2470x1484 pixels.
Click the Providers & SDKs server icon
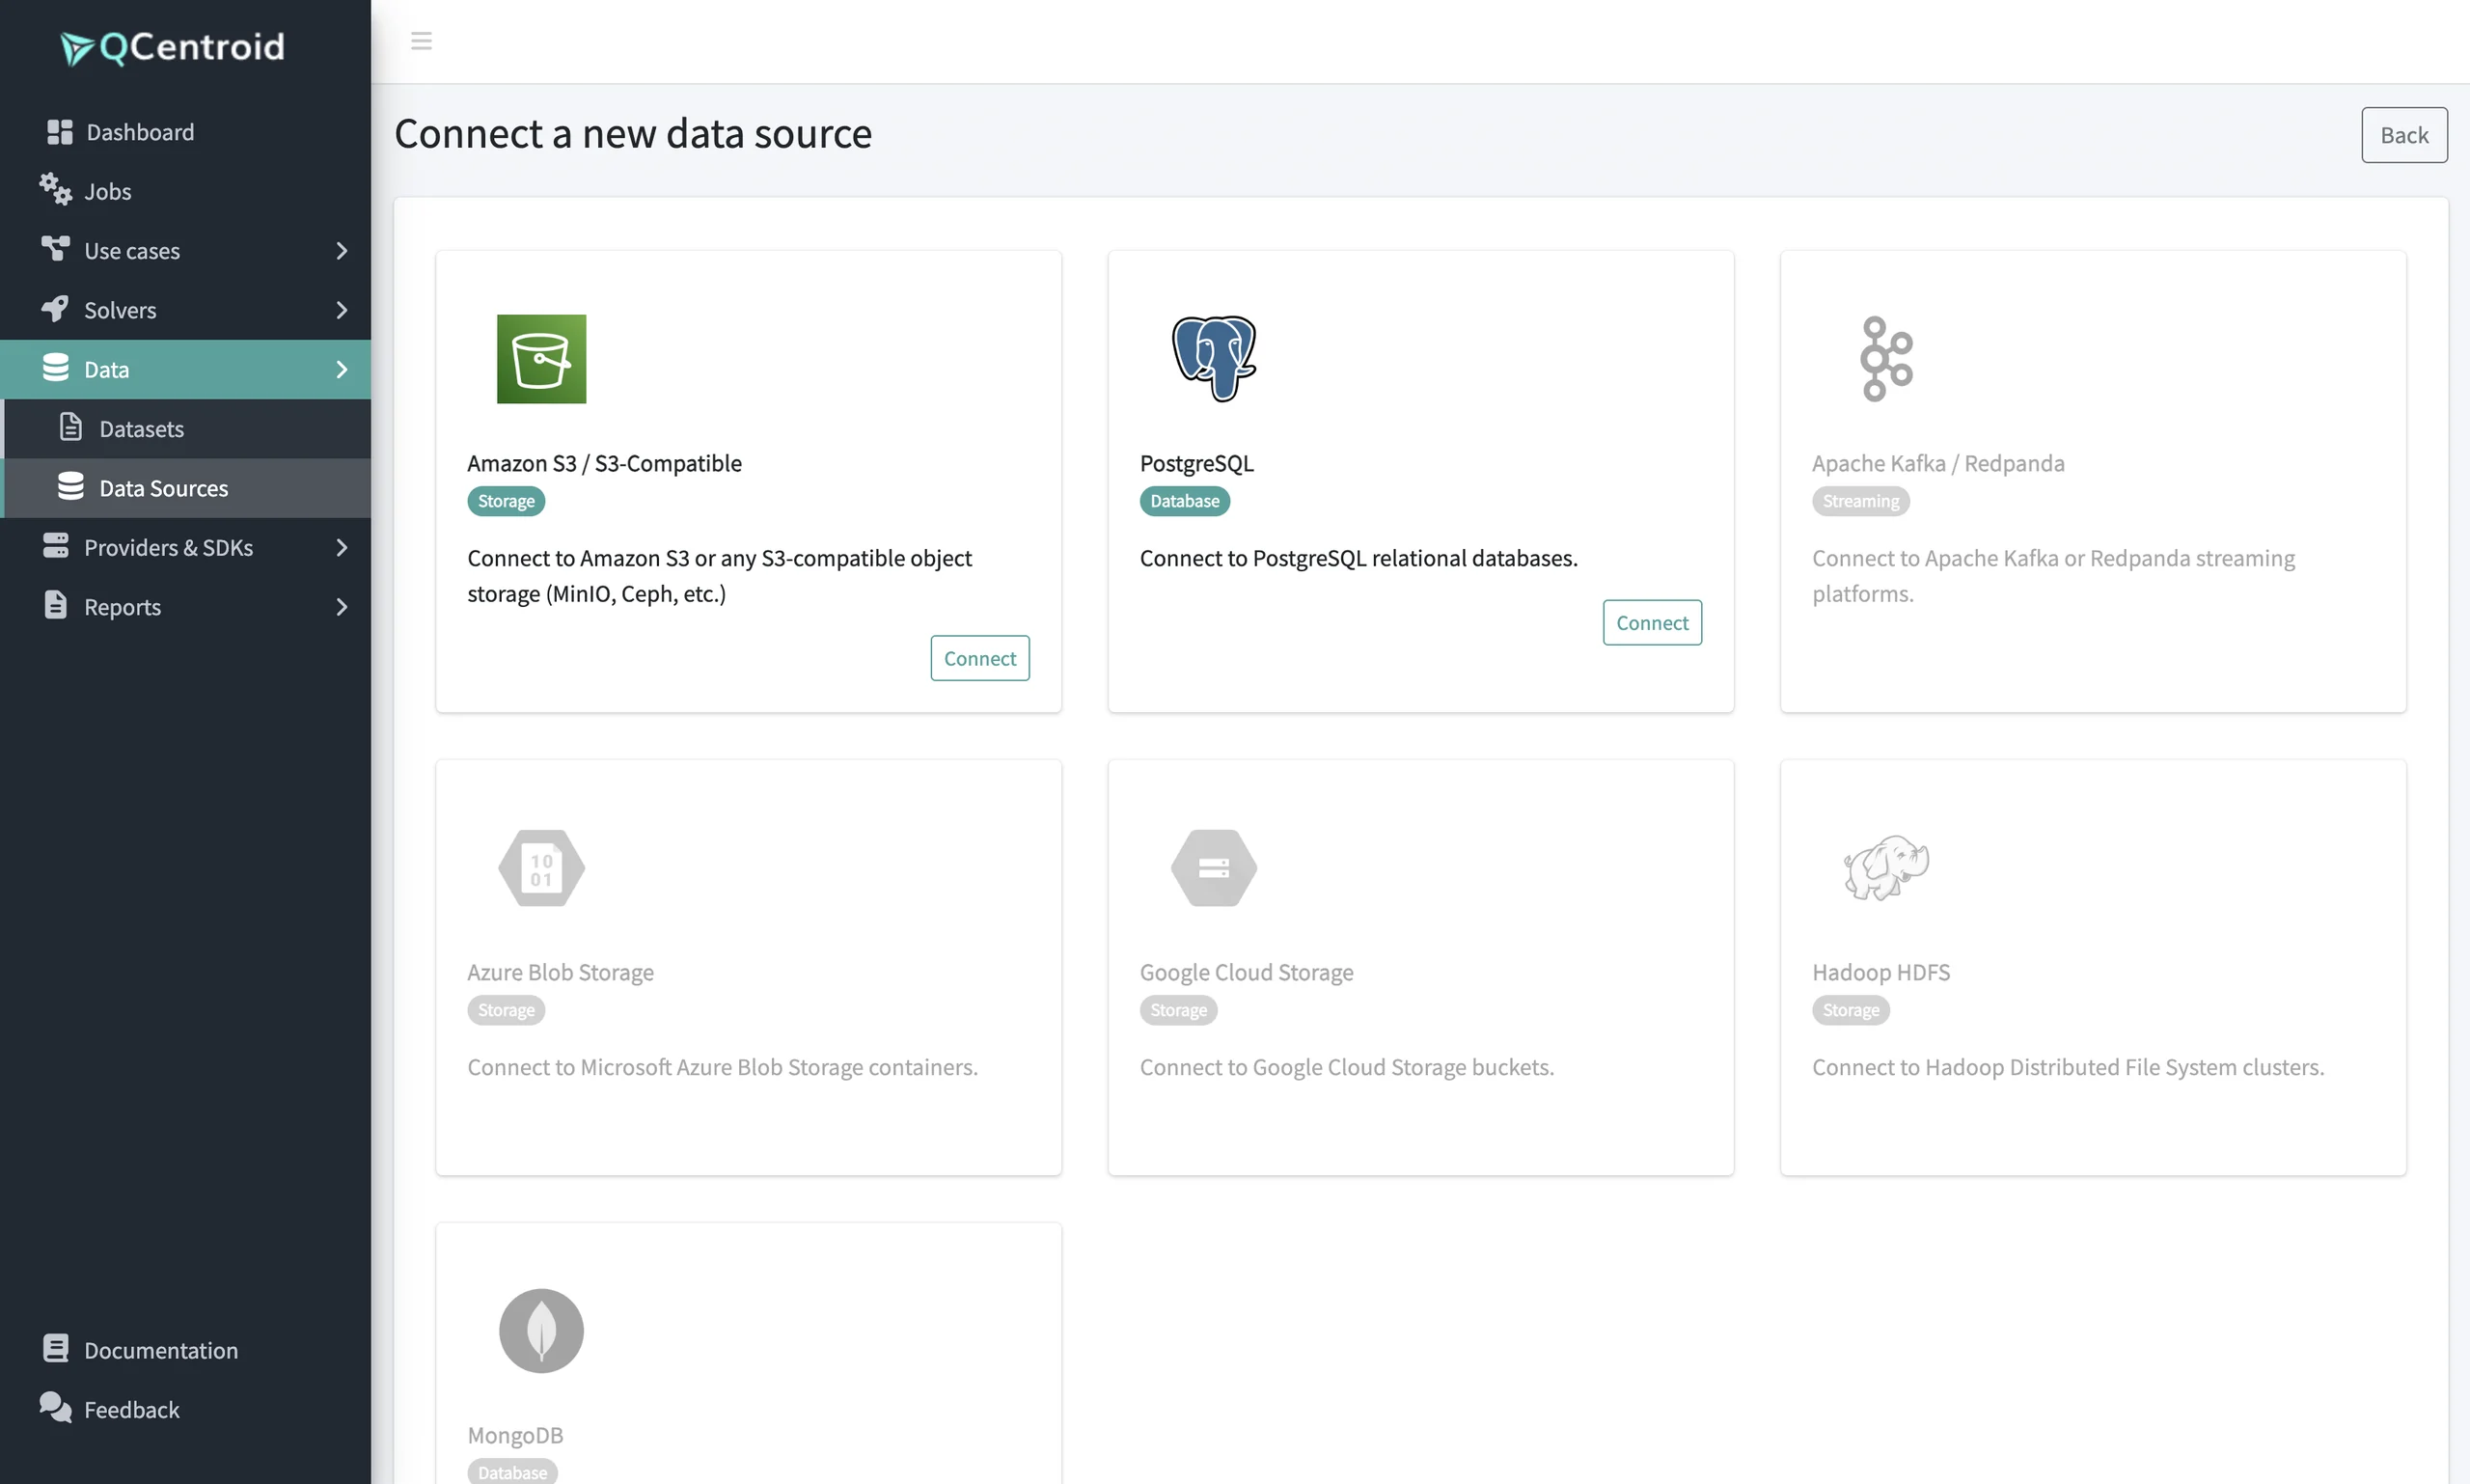coord(56,546)
